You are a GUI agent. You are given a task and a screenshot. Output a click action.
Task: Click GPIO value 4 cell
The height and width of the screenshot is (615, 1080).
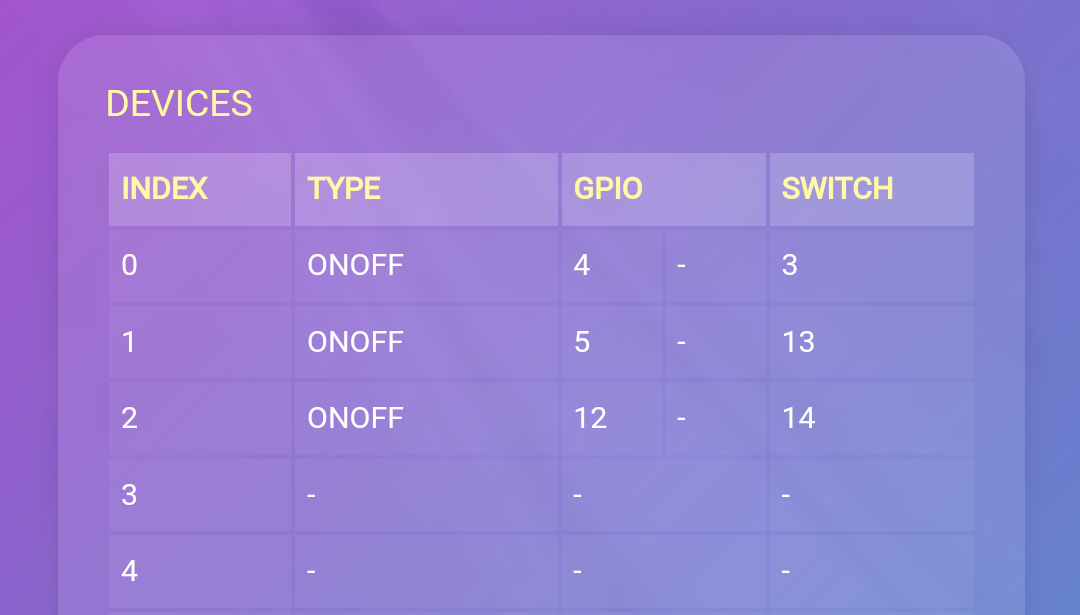(582, 265)
